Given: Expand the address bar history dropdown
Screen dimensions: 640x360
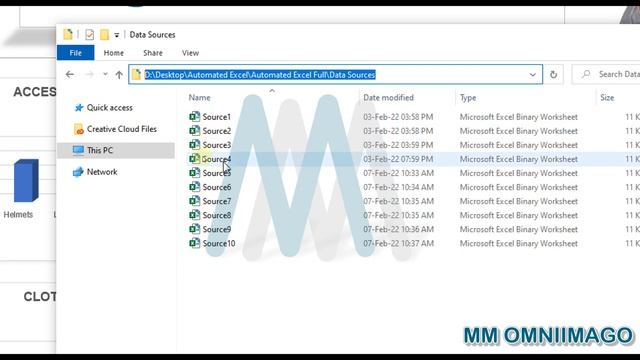Looking at the screenshot, I should 532,74.
